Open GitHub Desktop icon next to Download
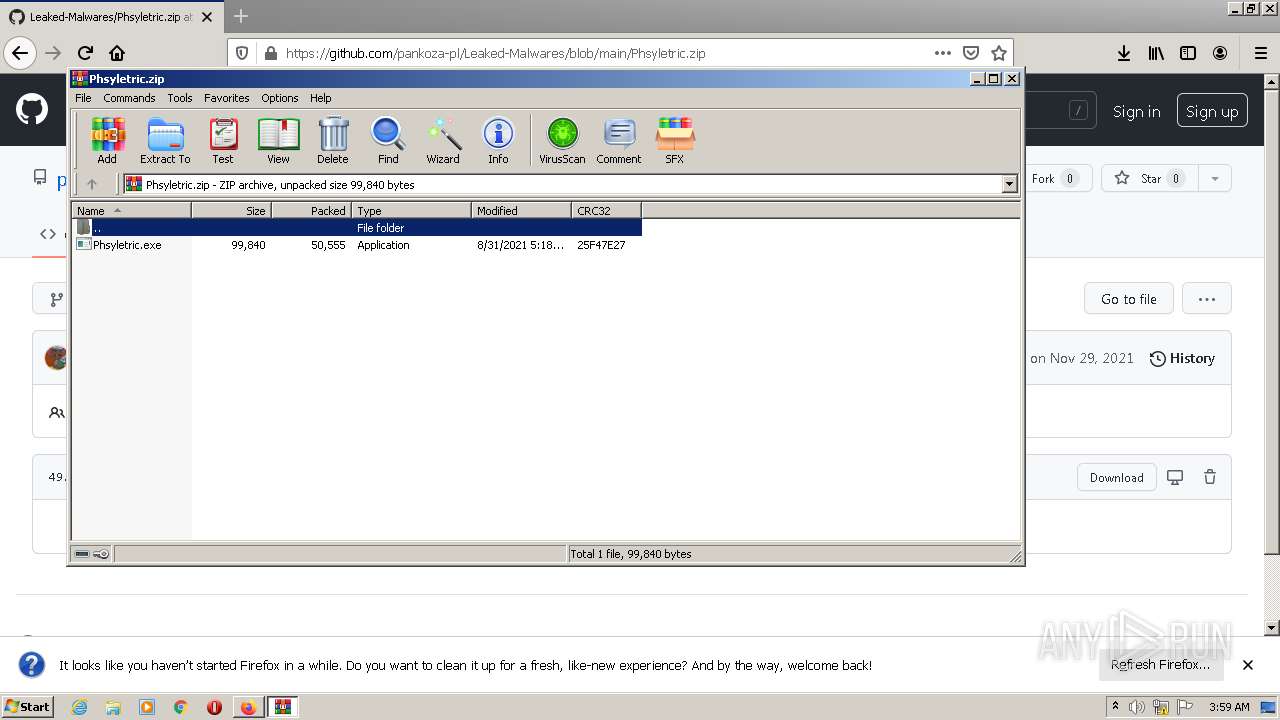The image size is (1280, 720). click(x=1175, y=477)
